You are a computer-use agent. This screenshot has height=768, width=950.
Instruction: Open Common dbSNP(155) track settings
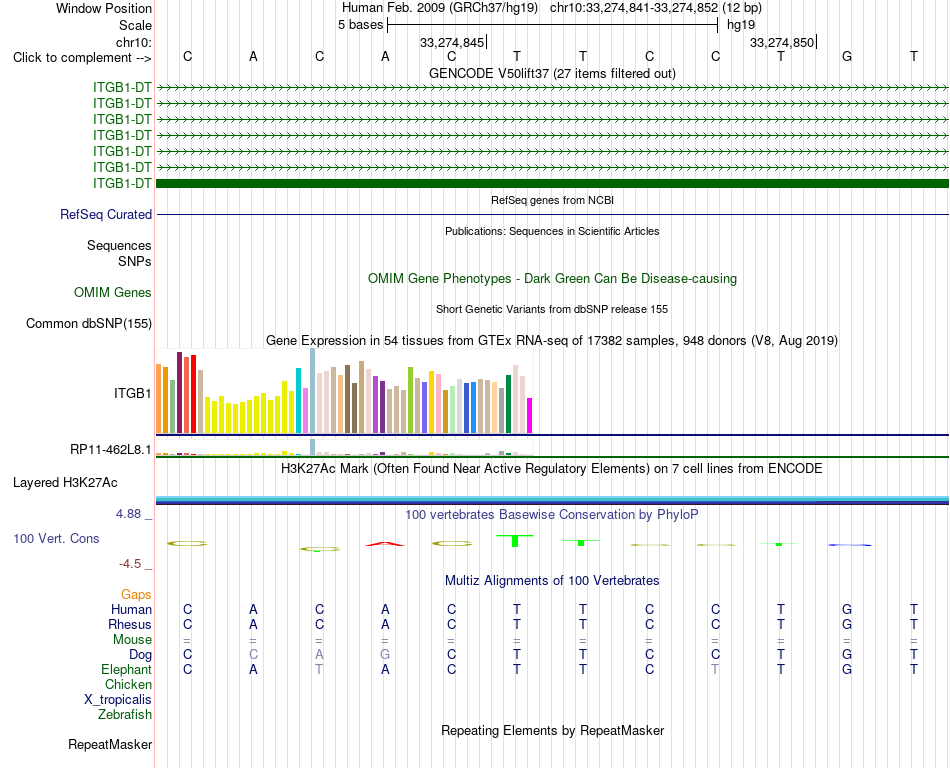[89, 323]
